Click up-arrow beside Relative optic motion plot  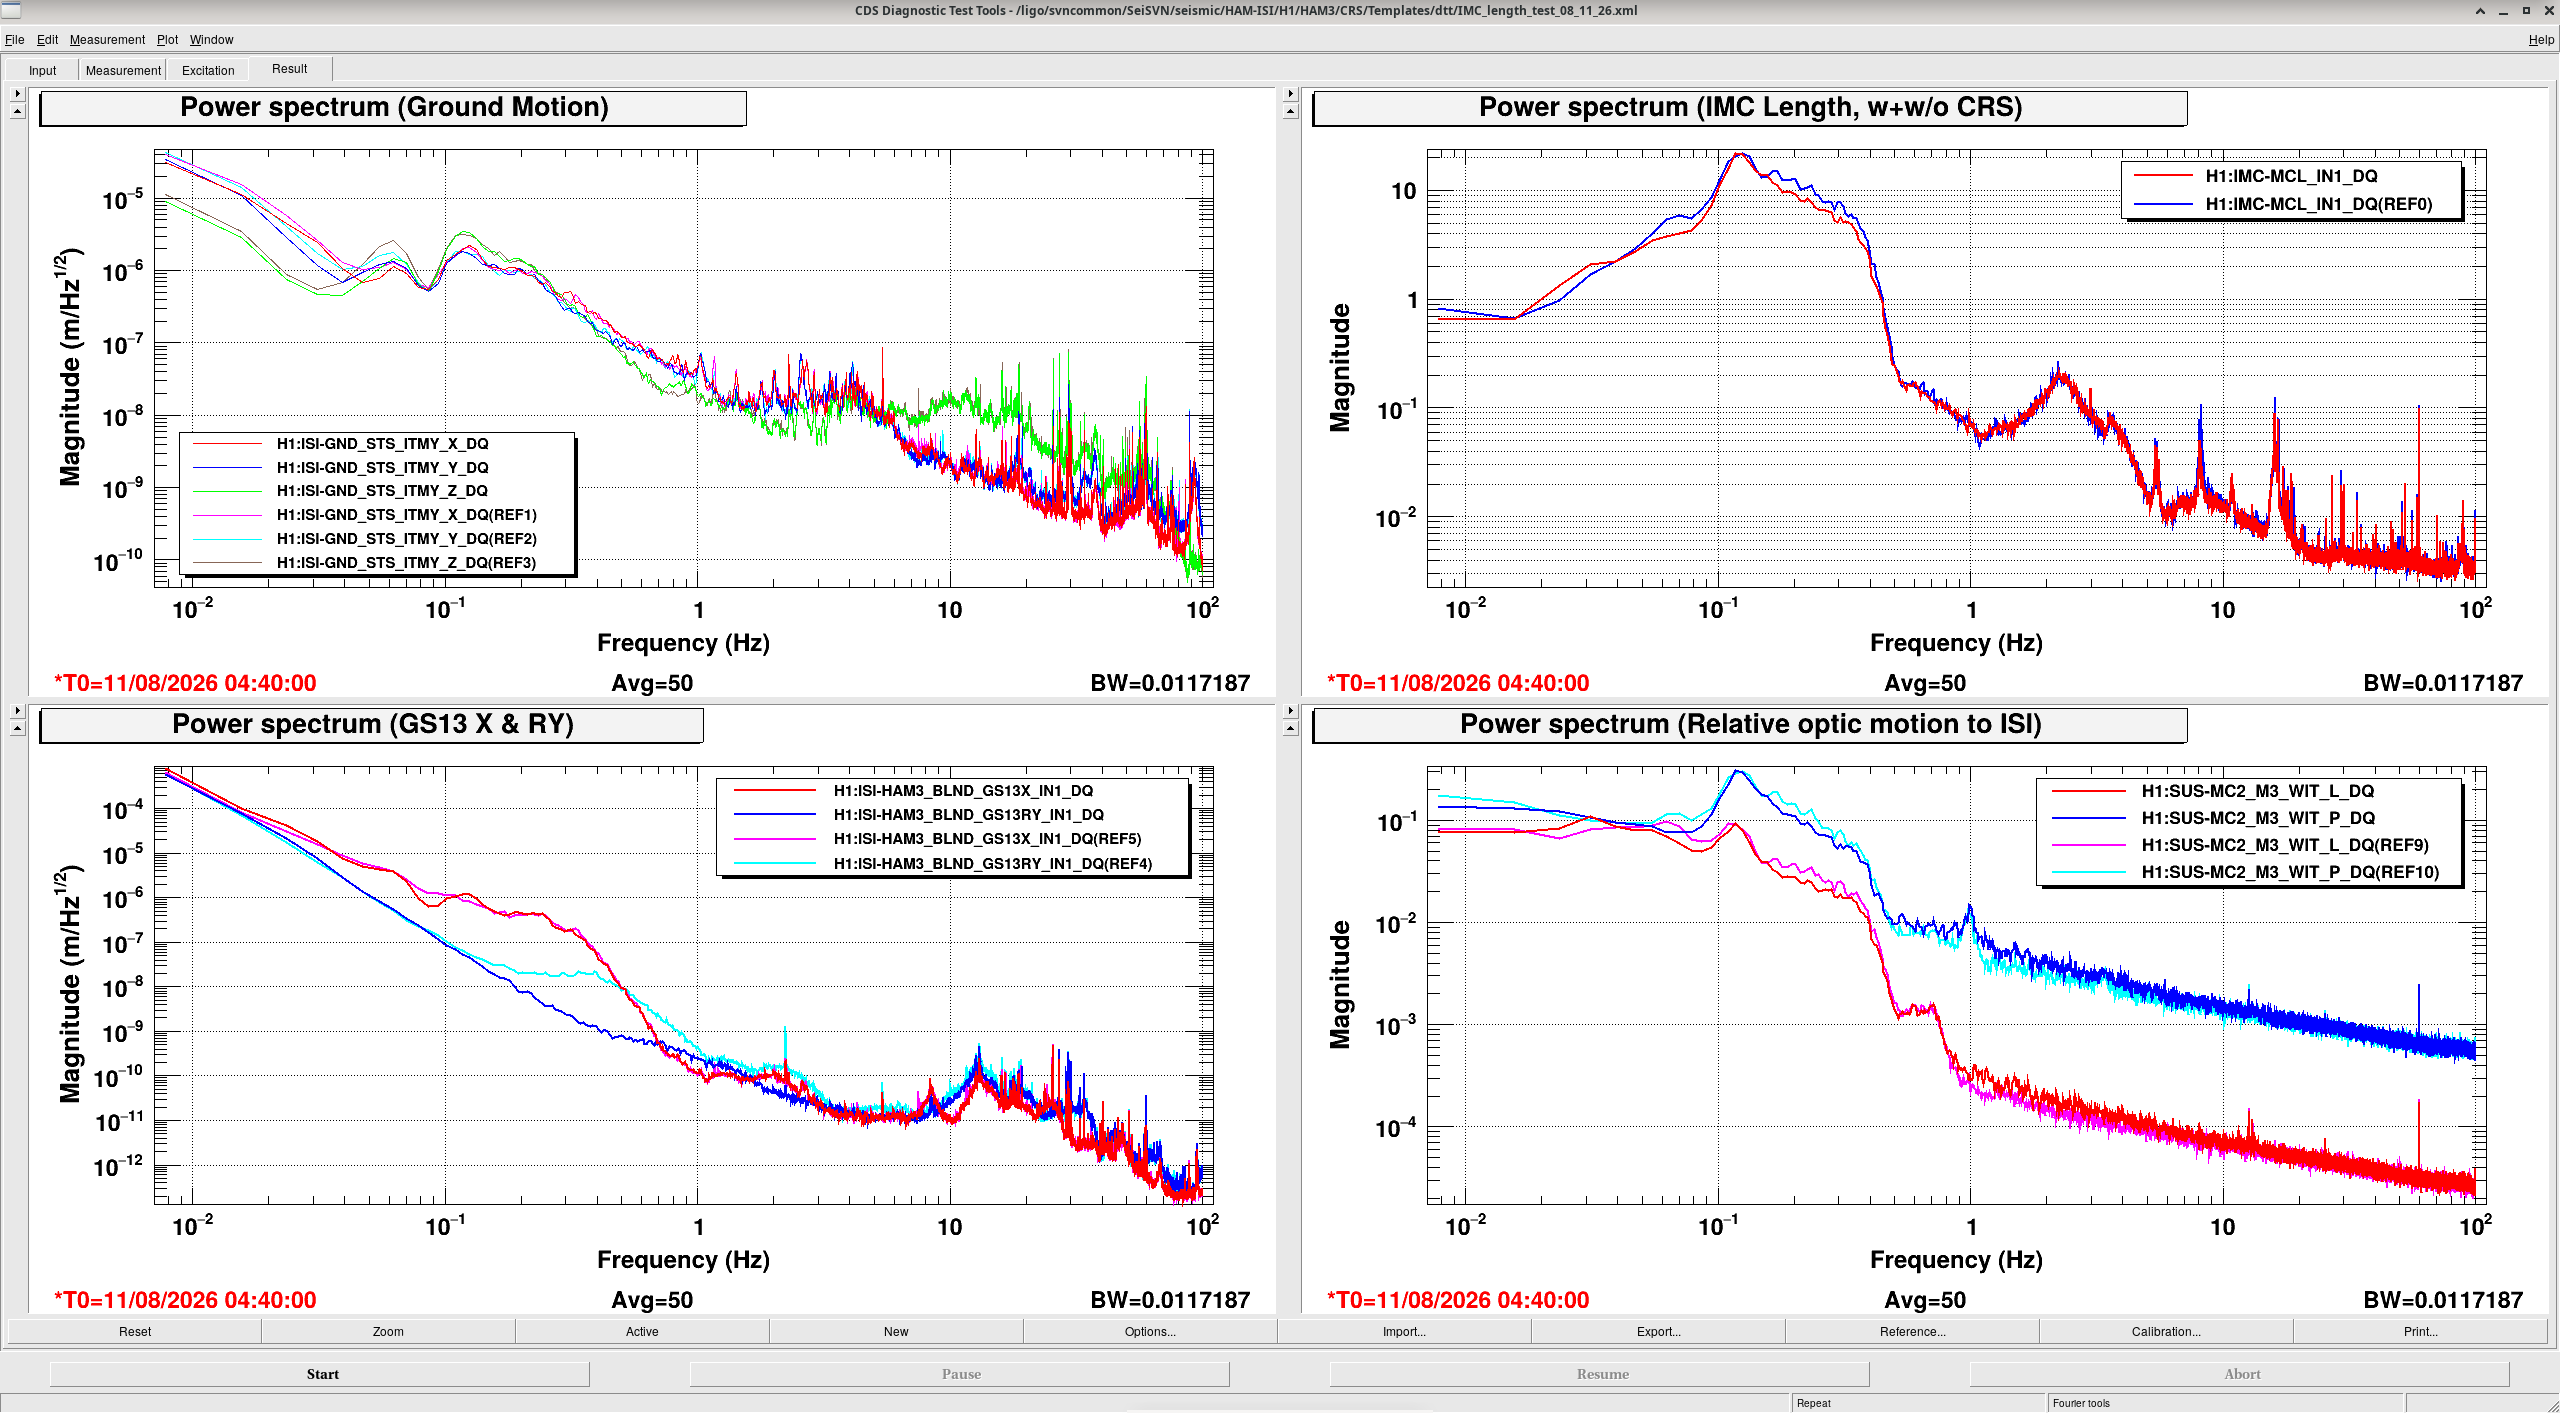[x=1290, y=729]
